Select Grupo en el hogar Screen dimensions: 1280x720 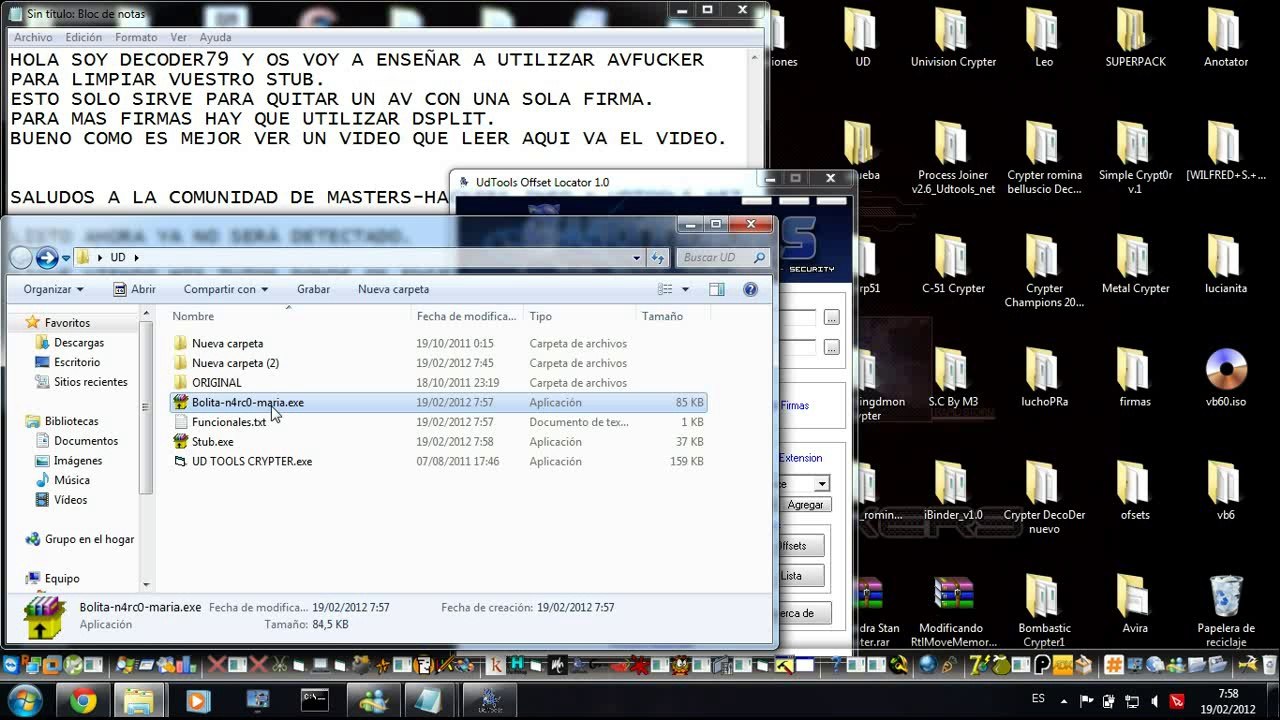[89, 539]
